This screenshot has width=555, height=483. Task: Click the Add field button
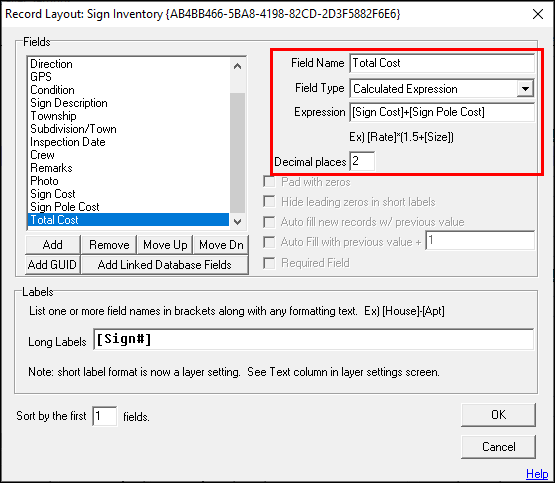53,245
